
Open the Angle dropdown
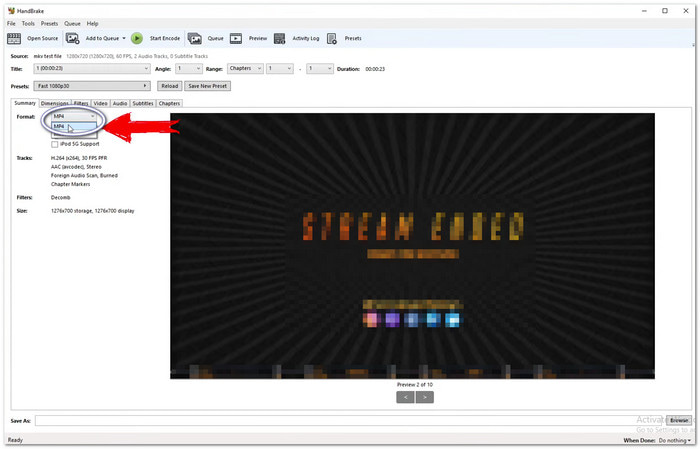[189, 69]
